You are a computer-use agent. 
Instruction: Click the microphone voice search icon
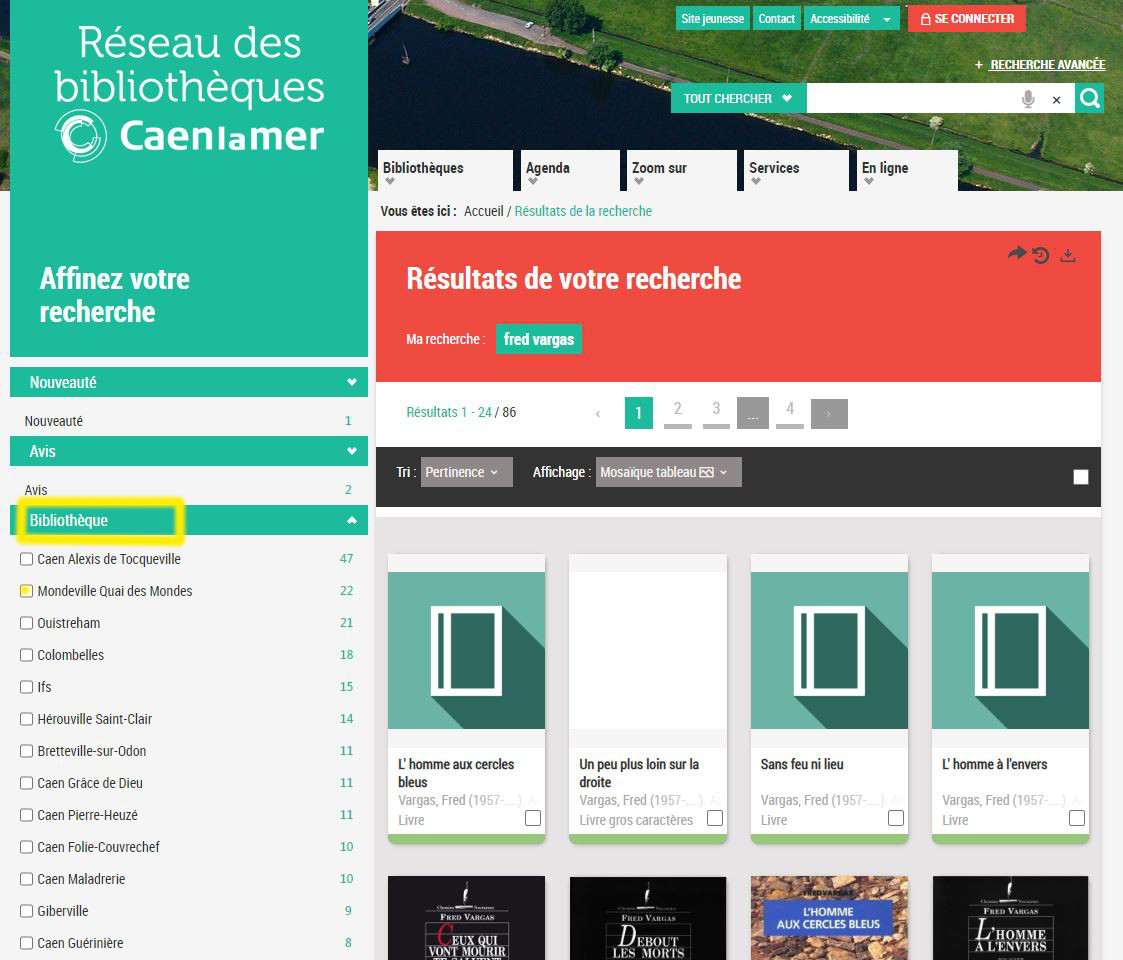1027,99
